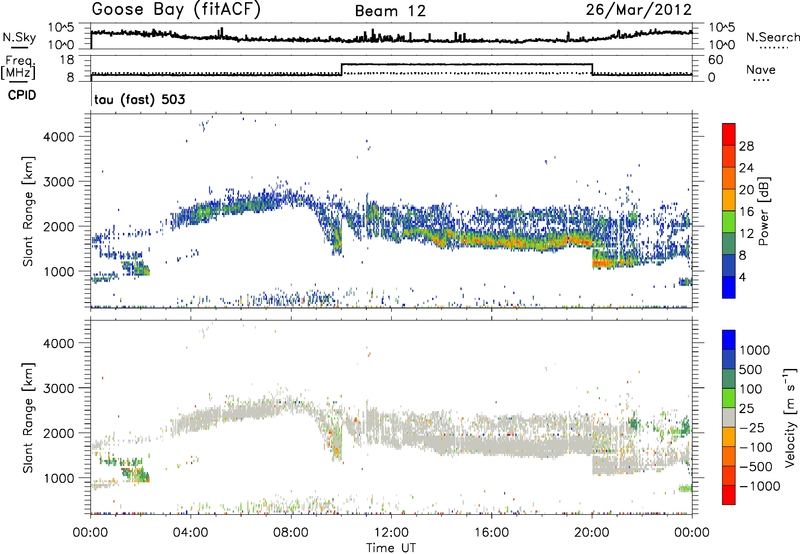This screenshot has height=554, width=800.
Task: Click the 'tau (fast) 503' text
Action: [x=140, y=99]
